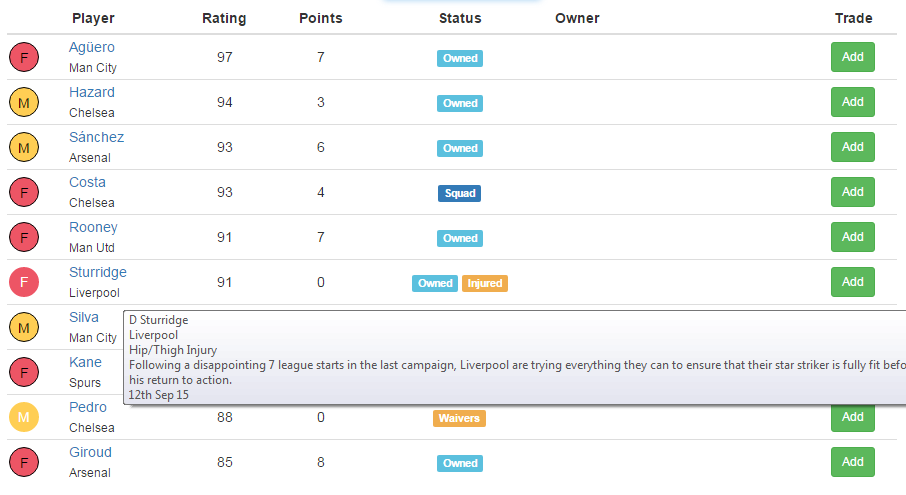
Task: Click Sánchez's points value 6
Action: [x=321, y=148]
